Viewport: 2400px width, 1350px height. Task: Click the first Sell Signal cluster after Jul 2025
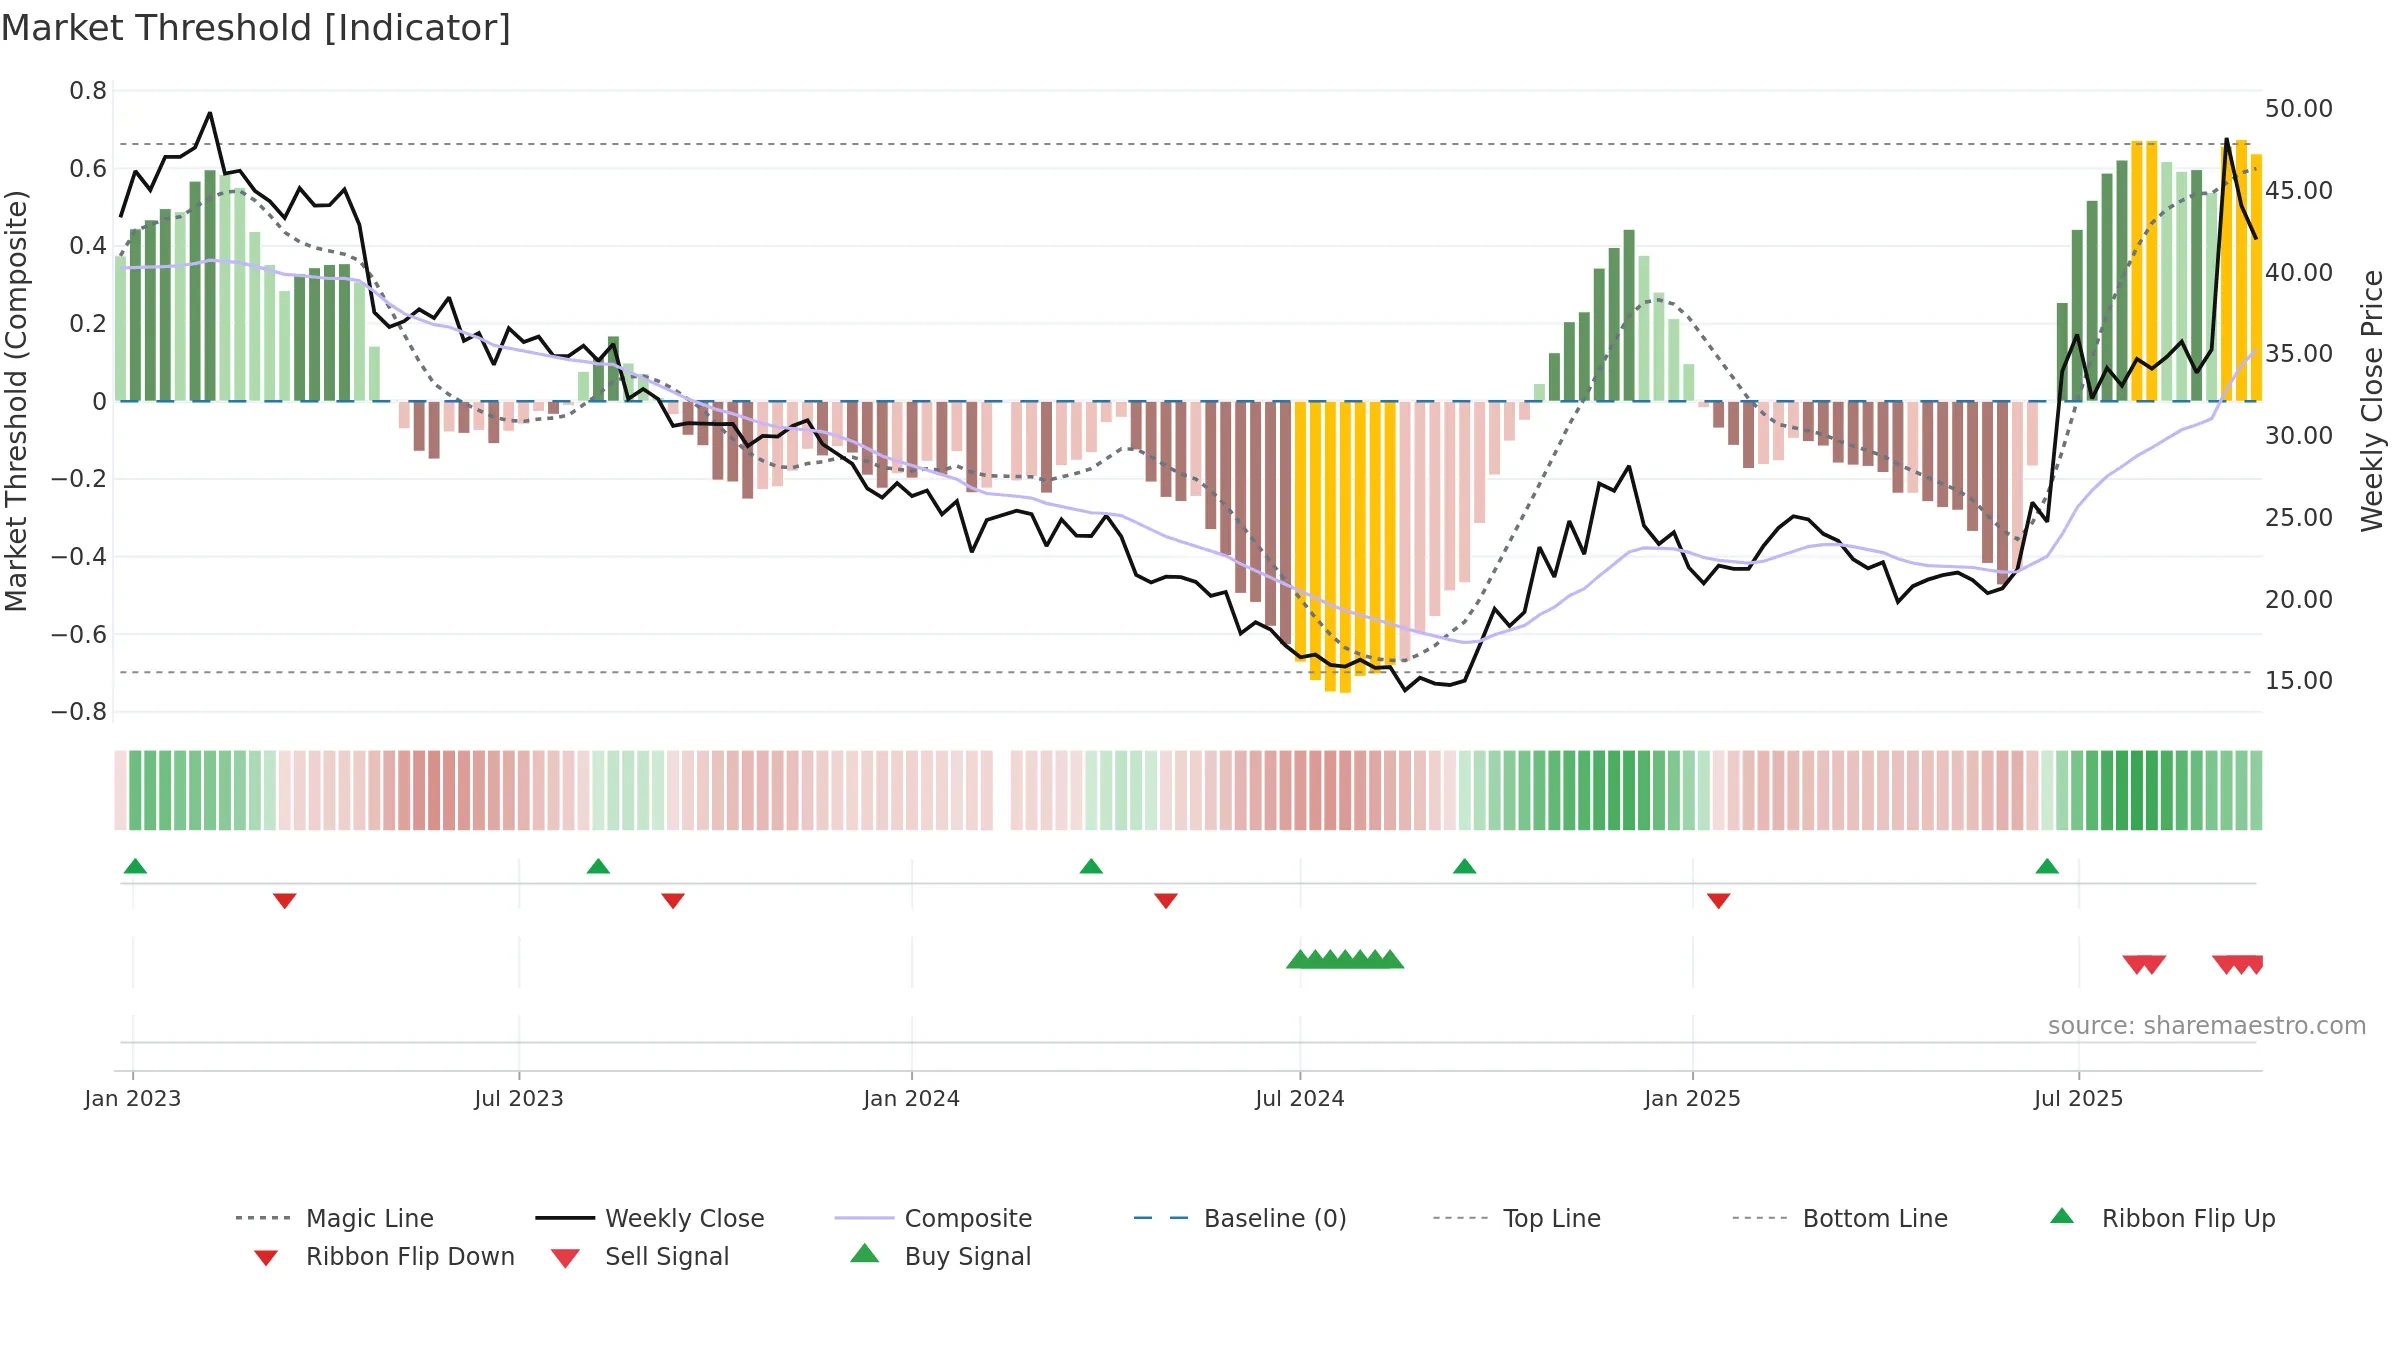coord(2144,965)
